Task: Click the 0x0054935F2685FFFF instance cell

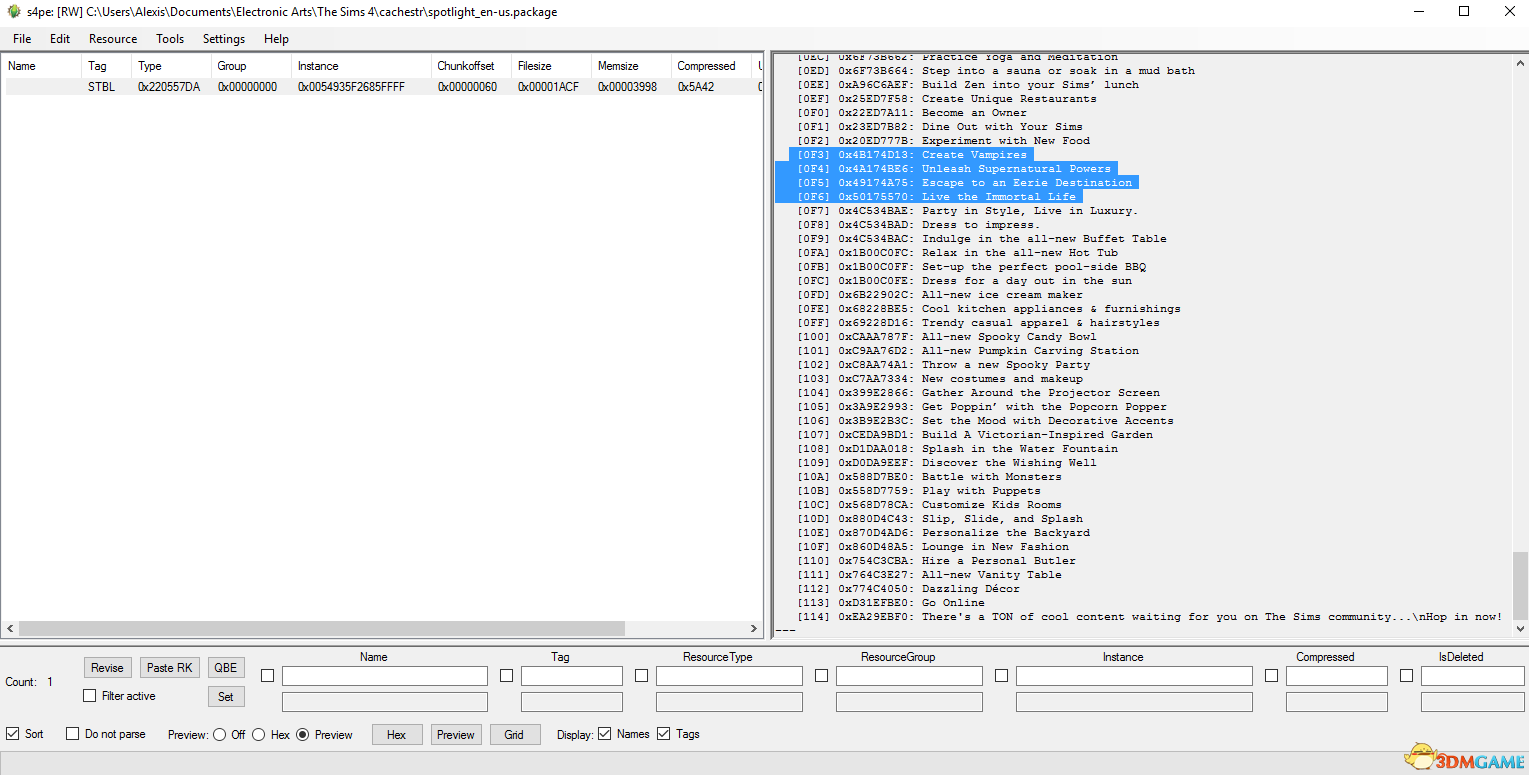Action: [x=351, y=87]
